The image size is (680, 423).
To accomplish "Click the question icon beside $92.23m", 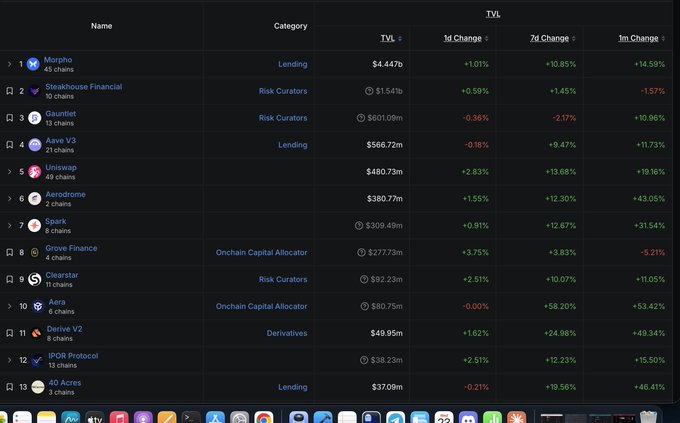I will pyautogui.click(x=364, y=279).
